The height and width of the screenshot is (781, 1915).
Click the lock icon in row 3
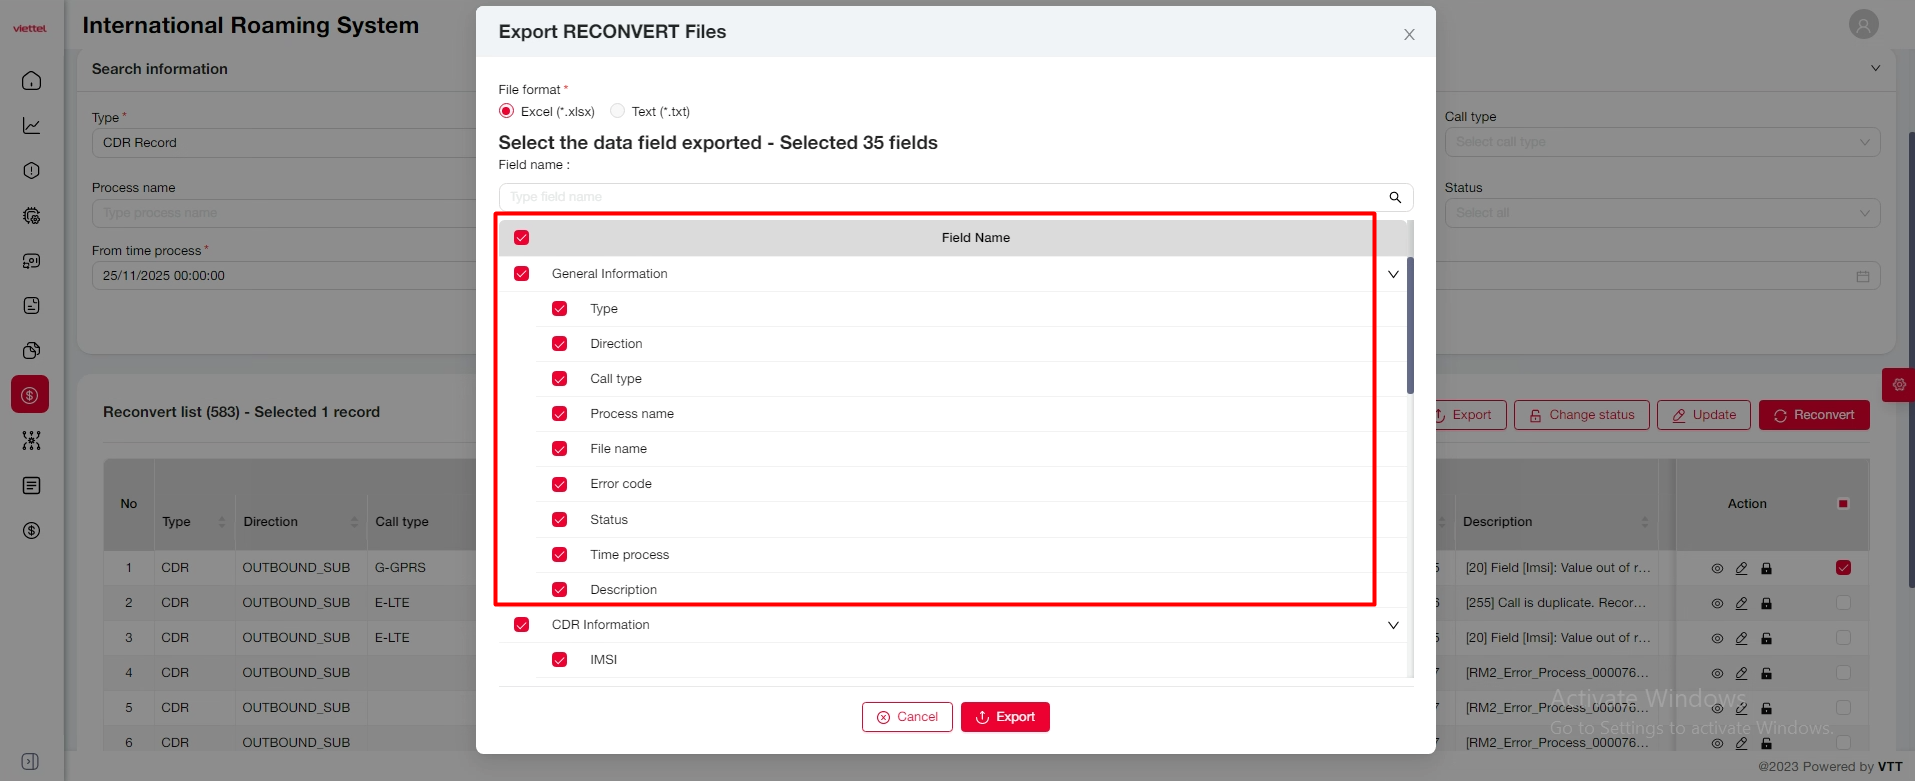[1766, 638]
